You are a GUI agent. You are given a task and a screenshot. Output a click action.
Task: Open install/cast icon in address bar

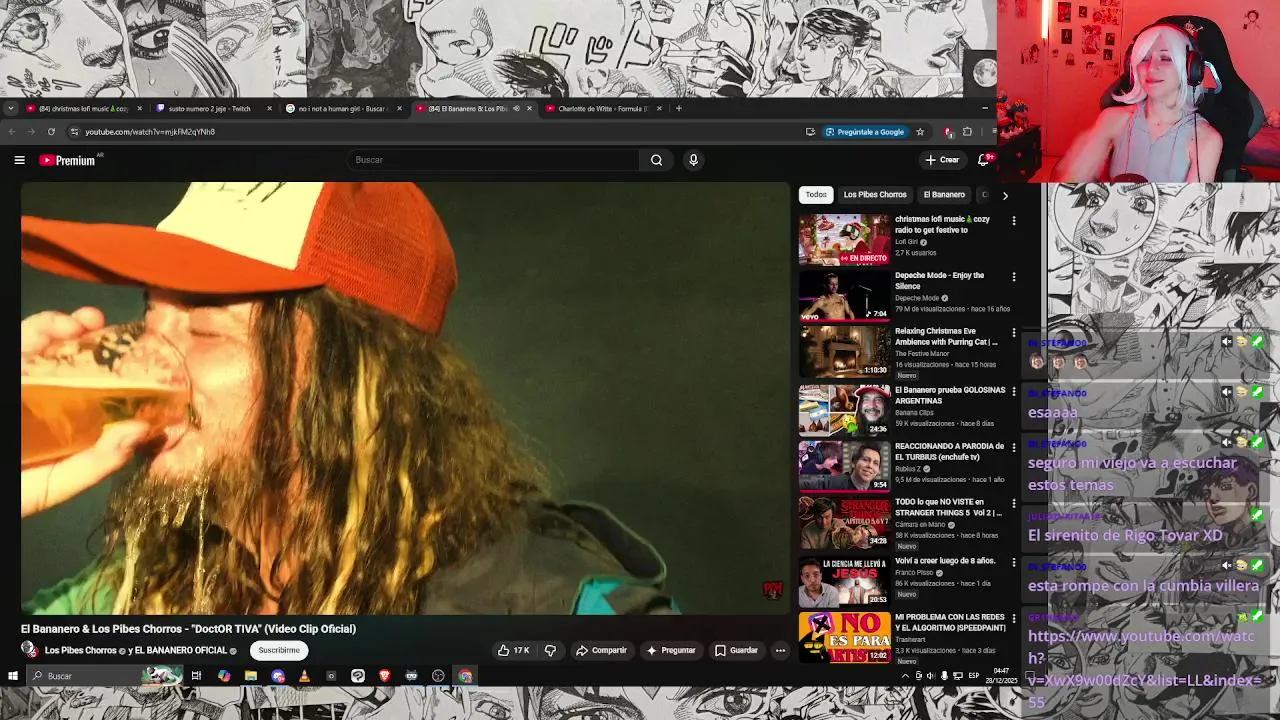coord(810,131)
